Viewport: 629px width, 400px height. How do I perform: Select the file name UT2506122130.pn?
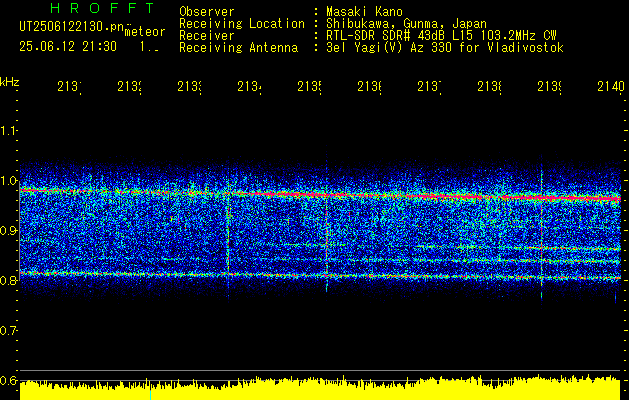point(71,27)
